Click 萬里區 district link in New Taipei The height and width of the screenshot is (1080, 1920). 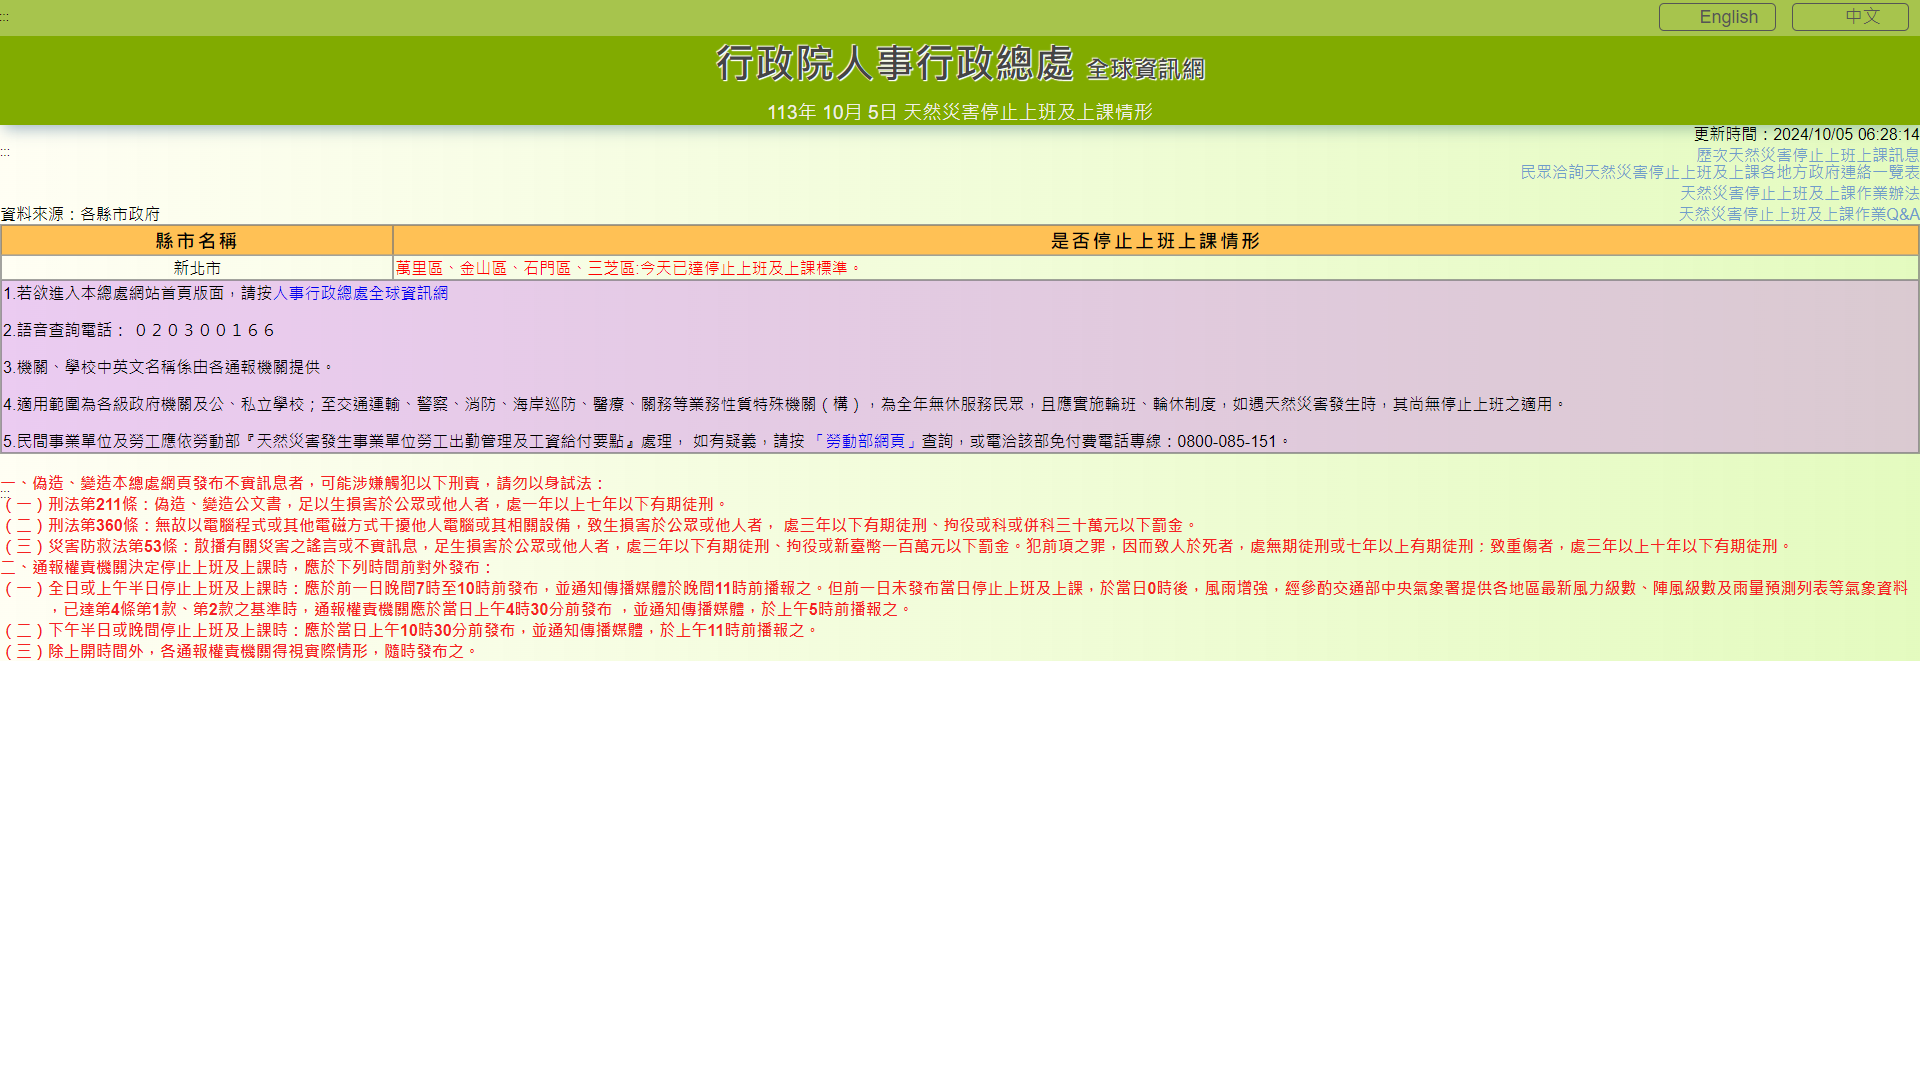pos(419,268)
